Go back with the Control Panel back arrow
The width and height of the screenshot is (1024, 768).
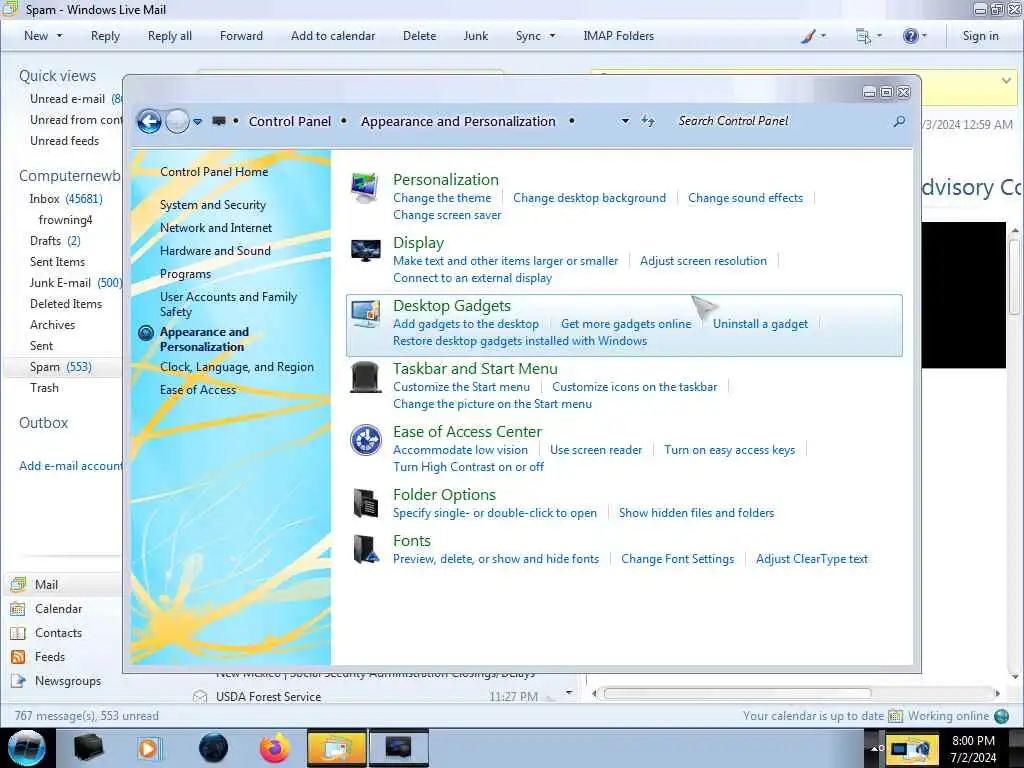tap(149, 121)
